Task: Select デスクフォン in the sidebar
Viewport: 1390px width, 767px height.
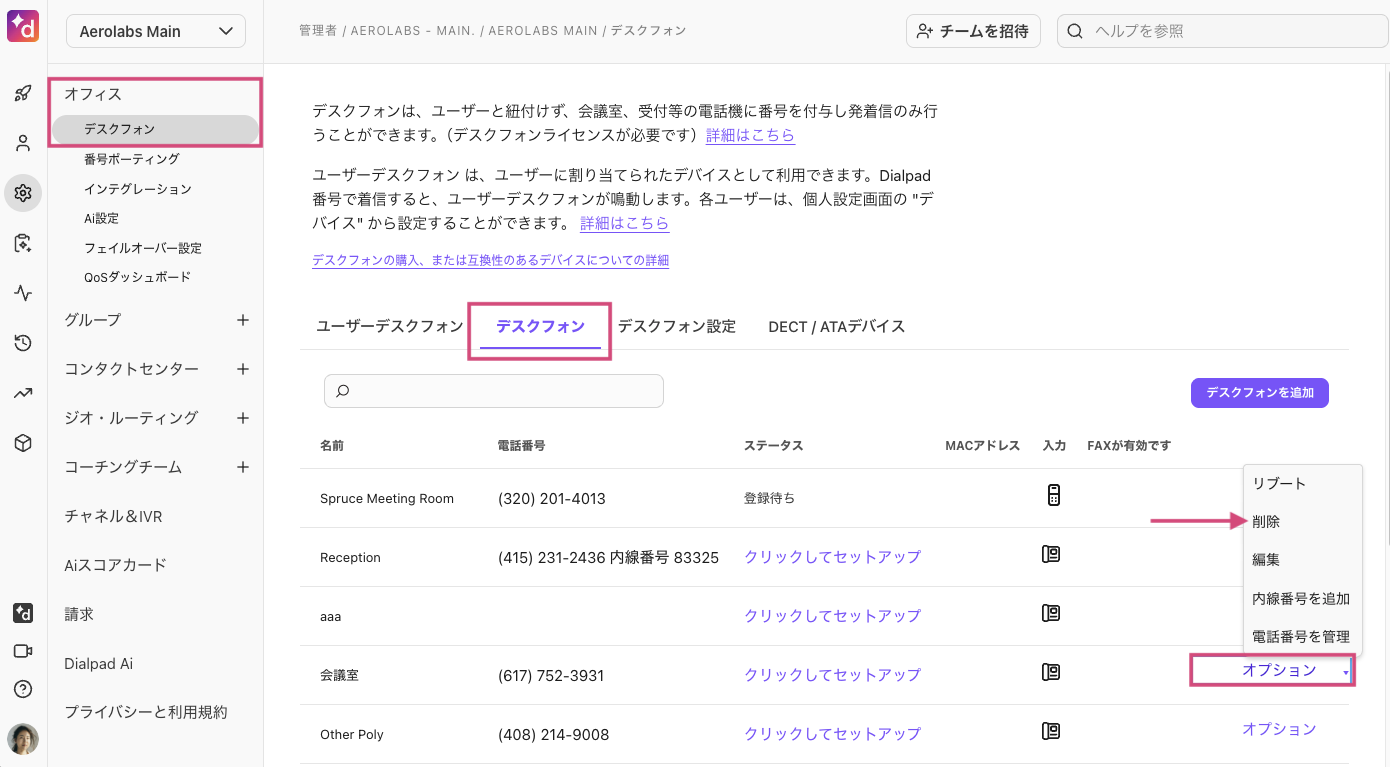Action: point(156,129)
